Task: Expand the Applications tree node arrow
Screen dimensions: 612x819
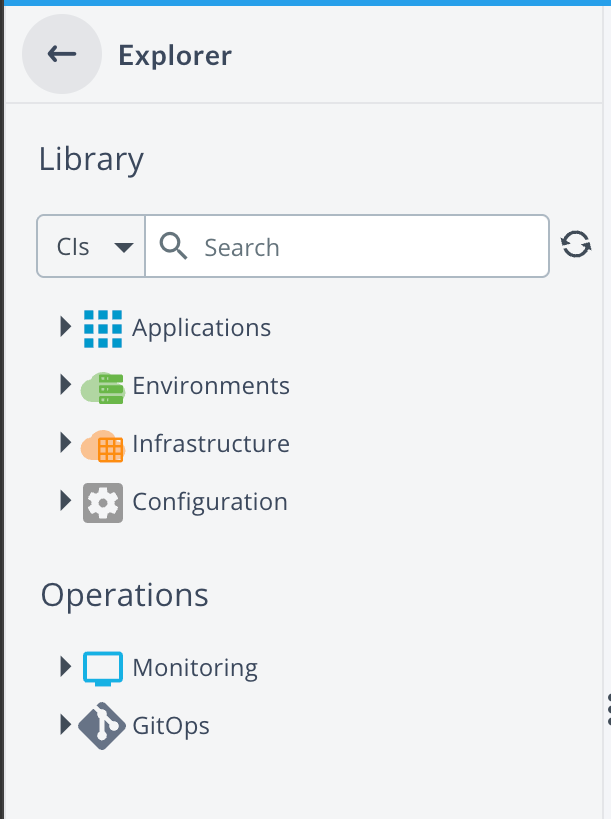Action: (65, 326)
